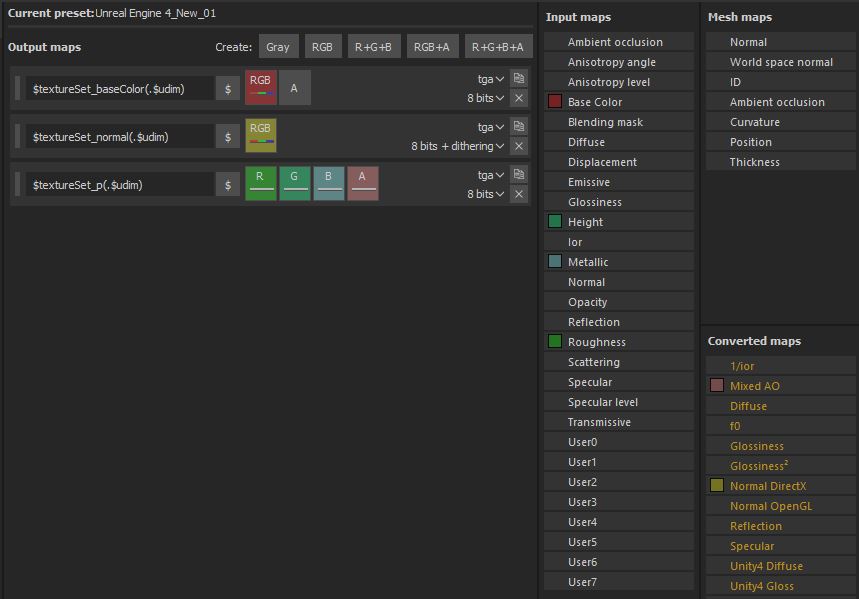Select Height input map
The width and height of the screenshot is (859, 599).
(619, 222)
